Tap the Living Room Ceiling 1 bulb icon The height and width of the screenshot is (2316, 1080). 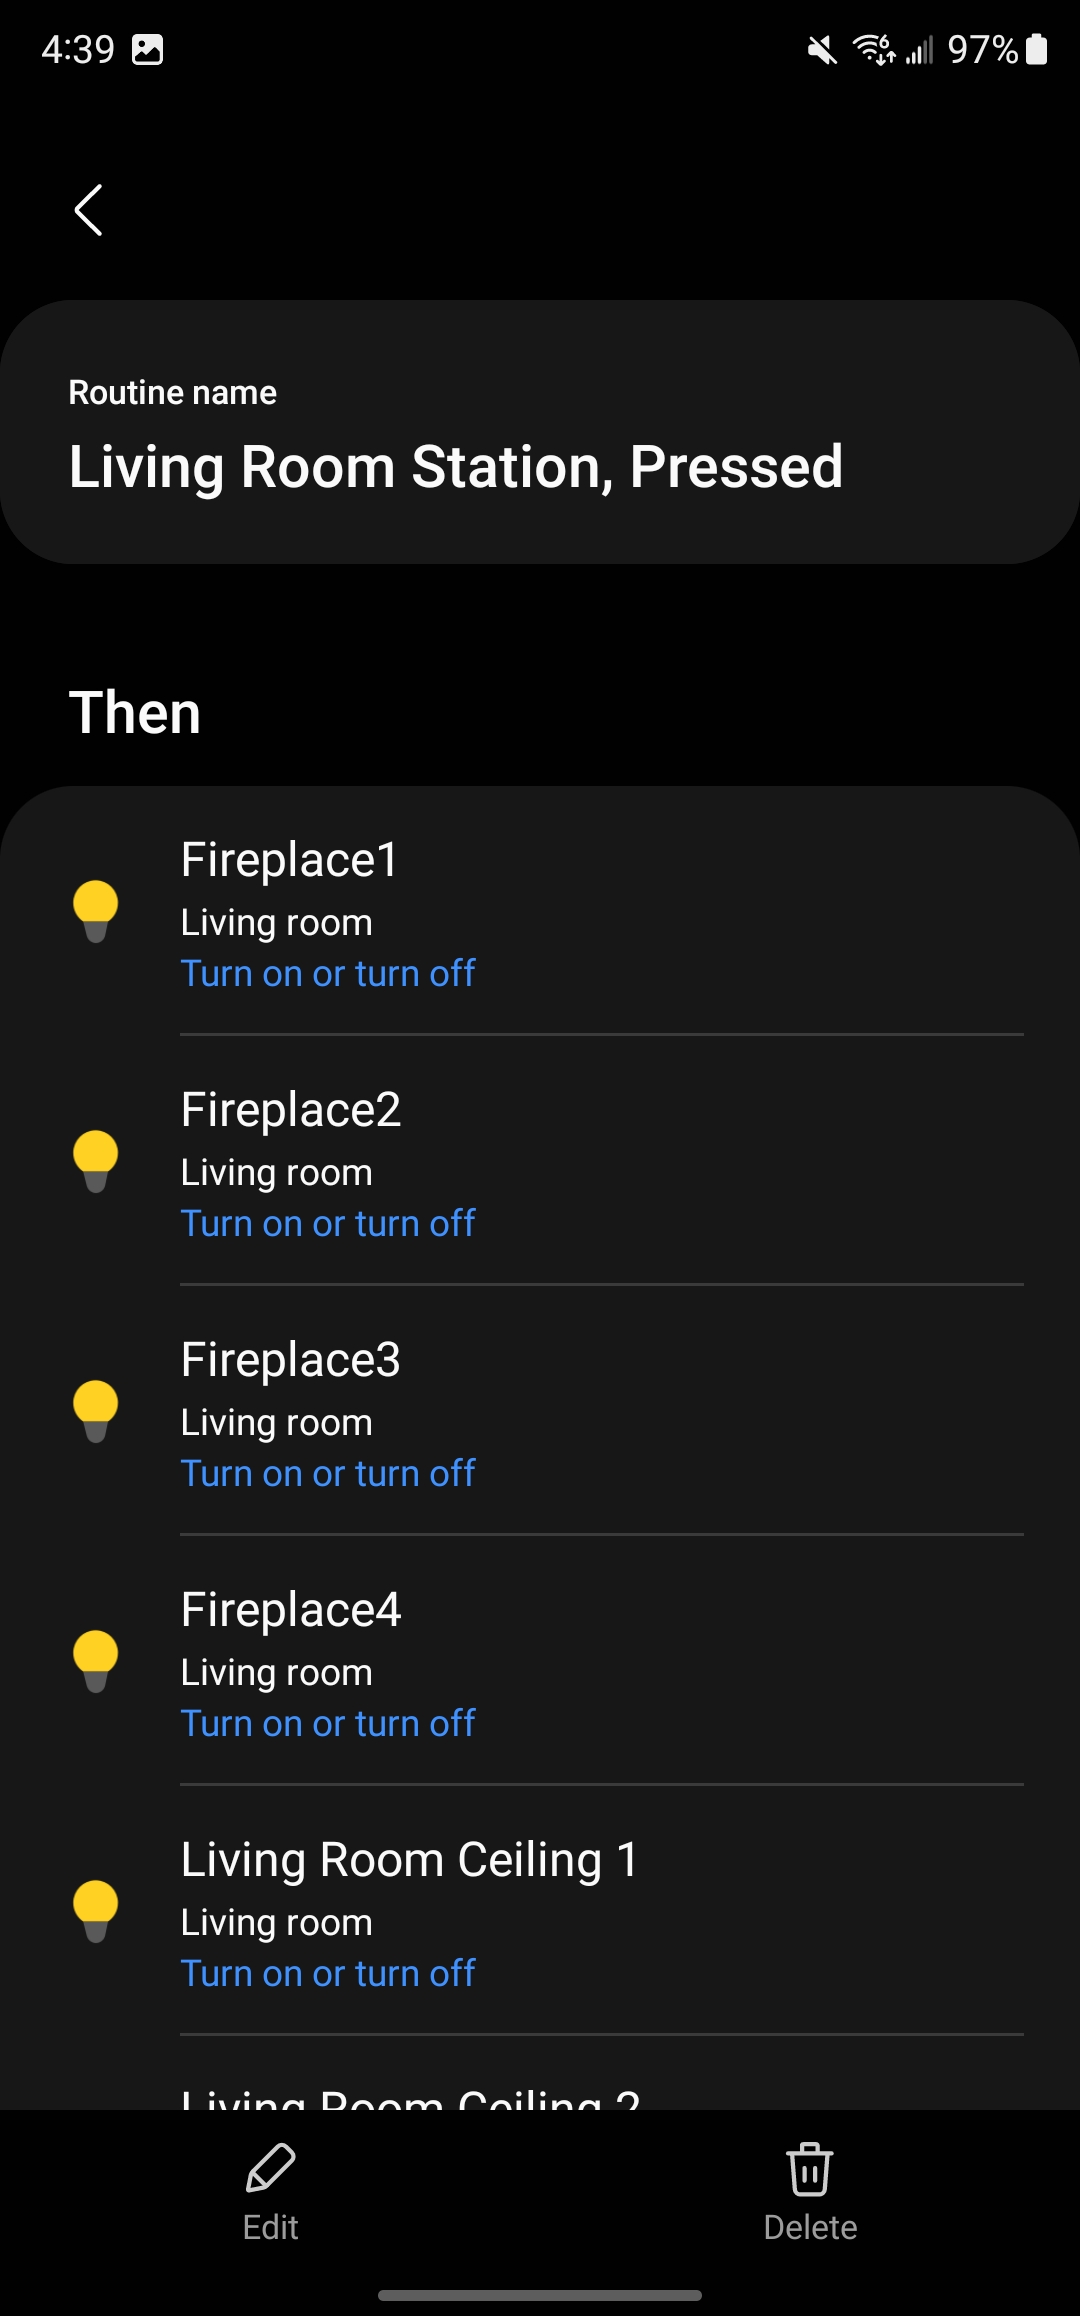96,1911
